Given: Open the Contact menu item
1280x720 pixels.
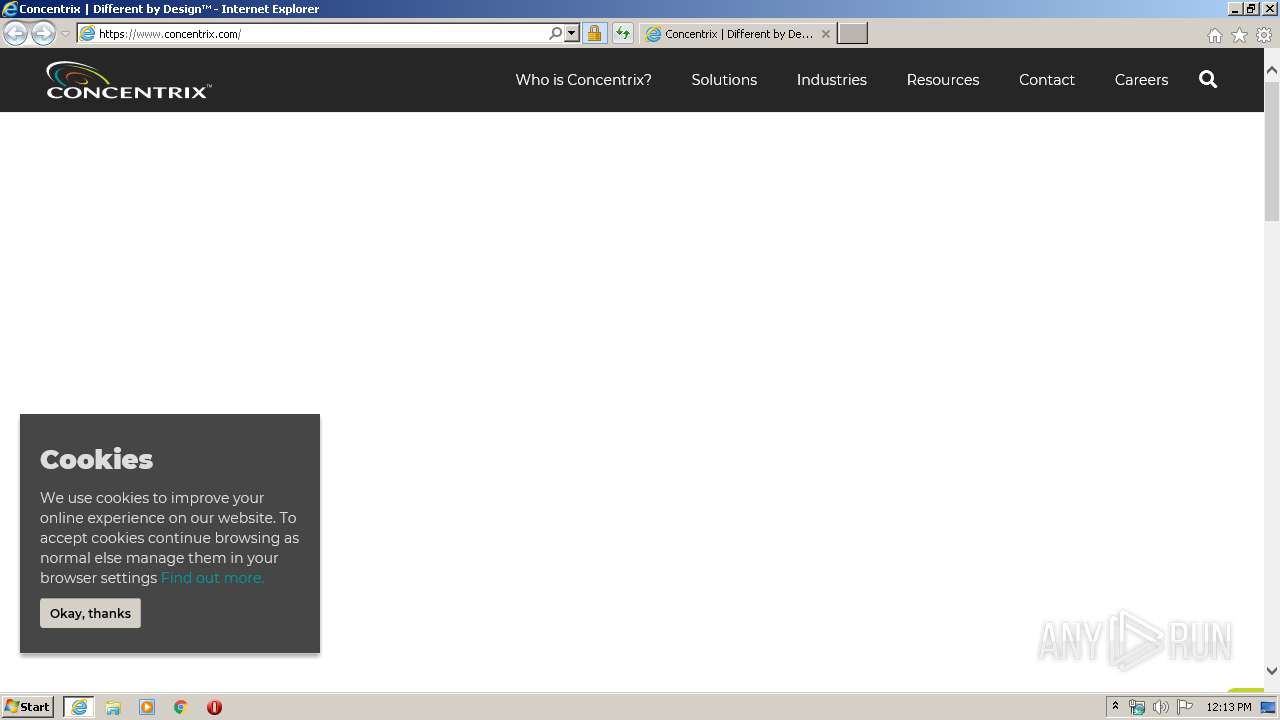Looking at the screenshot, I should click(x=1046, y=80).
